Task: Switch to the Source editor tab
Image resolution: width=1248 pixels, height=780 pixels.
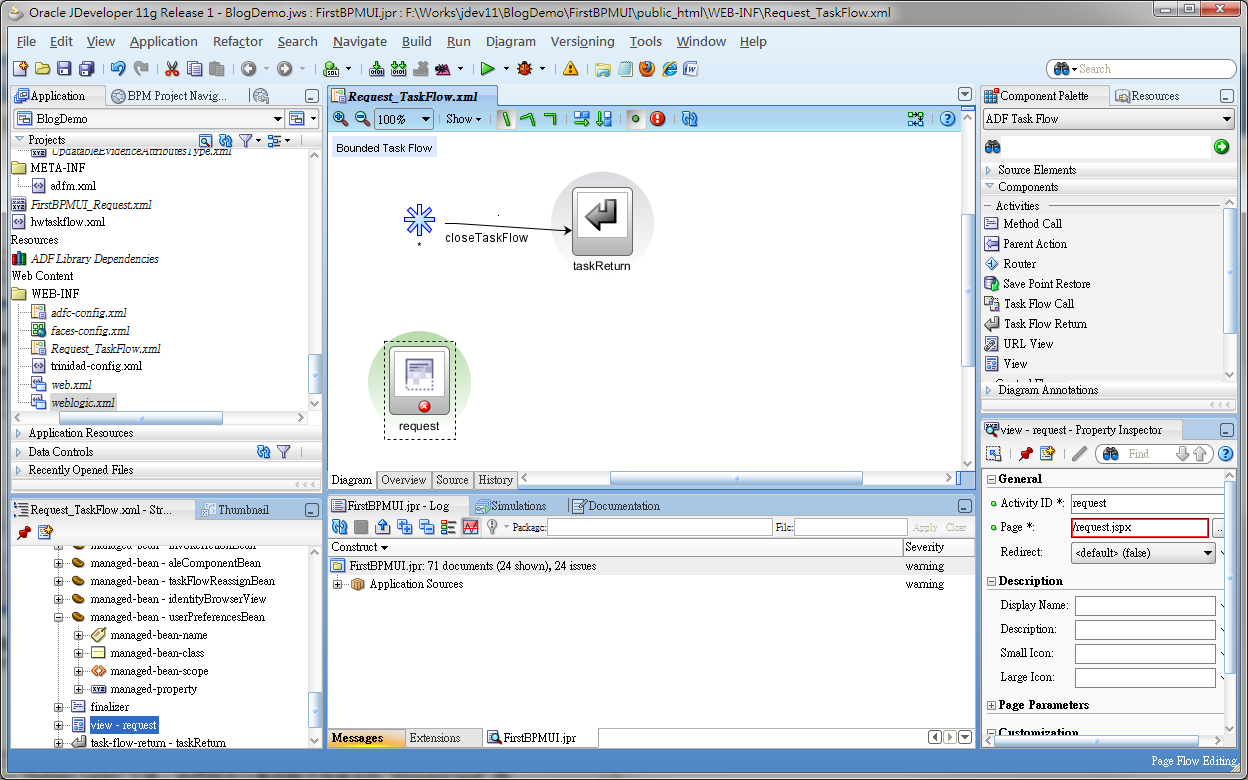Action: (452, 480)
